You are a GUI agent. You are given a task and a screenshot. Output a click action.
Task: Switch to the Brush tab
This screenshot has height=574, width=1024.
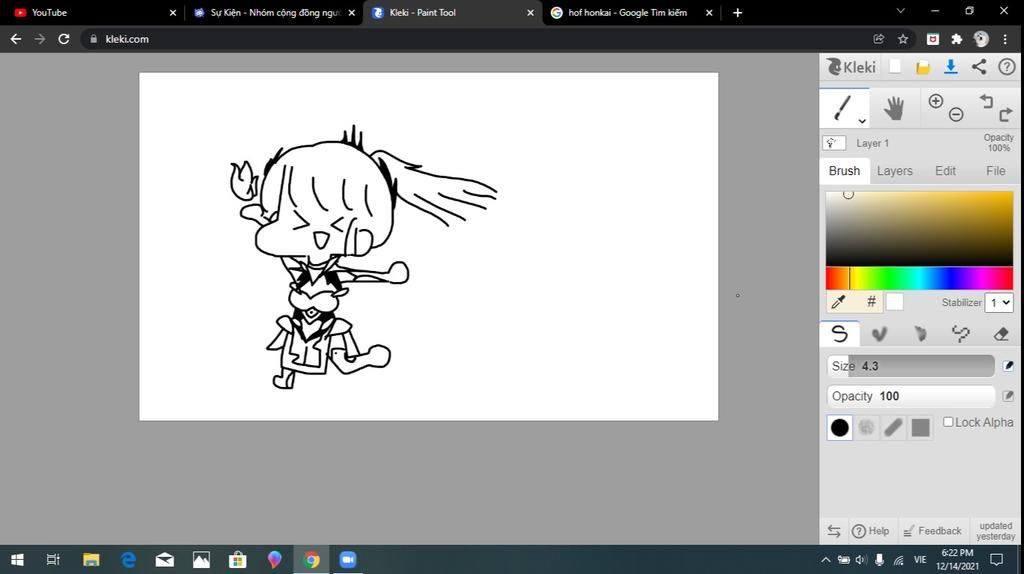(844, 171)
